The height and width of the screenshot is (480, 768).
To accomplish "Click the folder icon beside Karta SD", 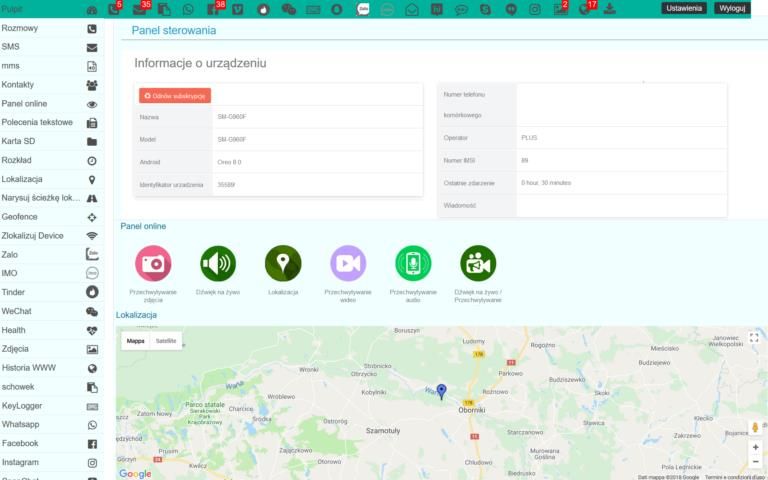I will tap(92, 142).
